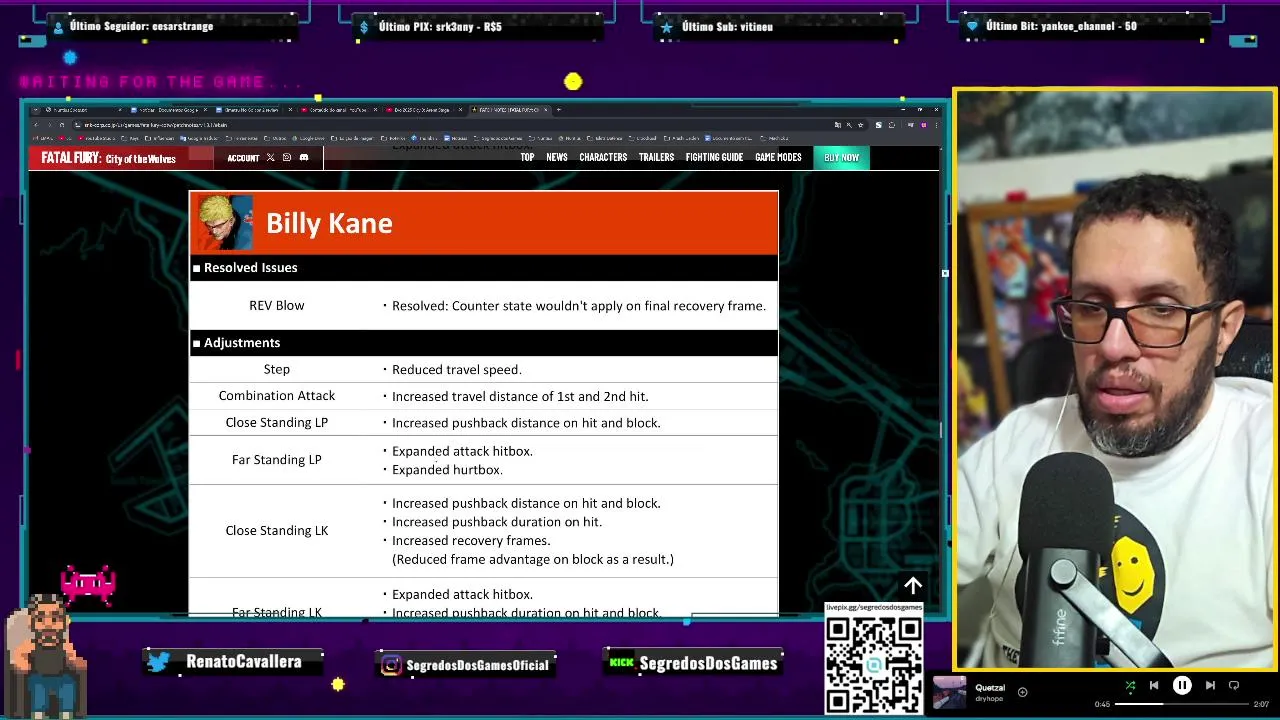Click the BUY NOW button
1280x720 pixels.
click(841, 158)
